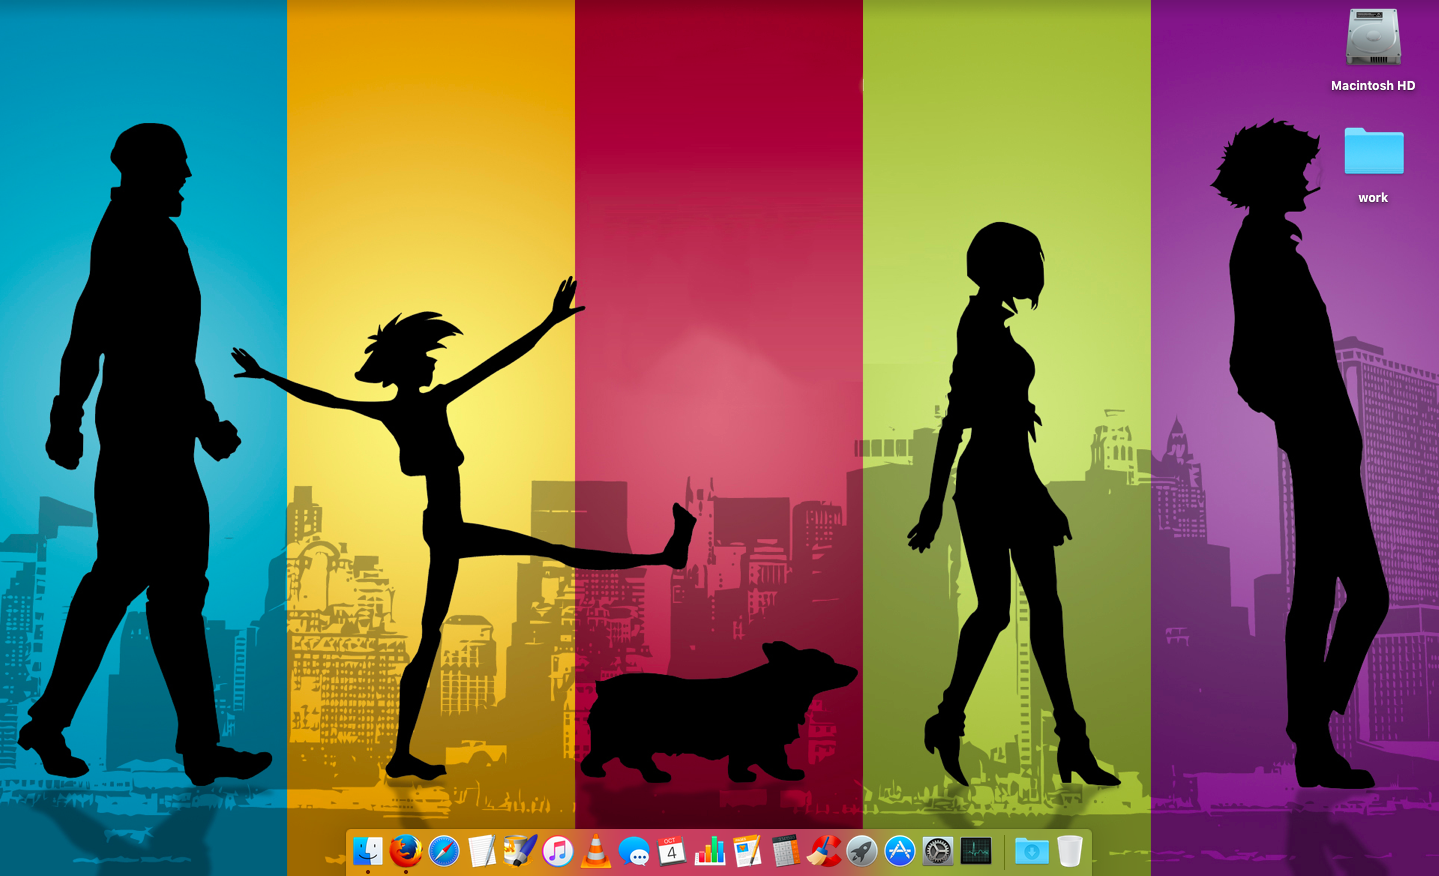Open Calendar showing Oct 4
The height and width of the screenshot is (876, 1439).
point(672,851)
